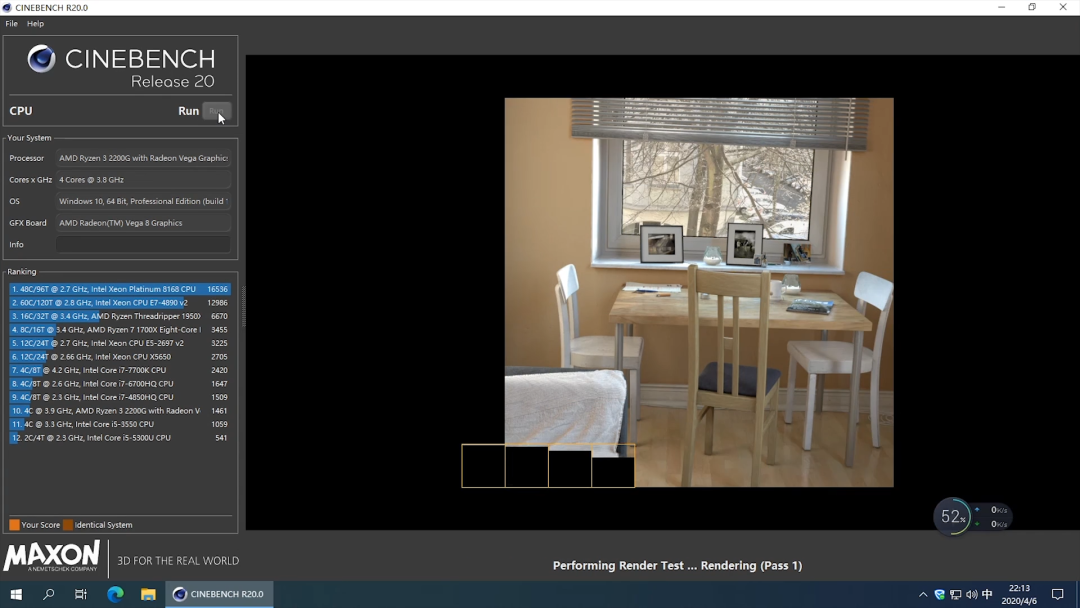Click the GFX Board field
This screenshot has height=608, width=1080.
pyautogui.click(x=143, y=223)
